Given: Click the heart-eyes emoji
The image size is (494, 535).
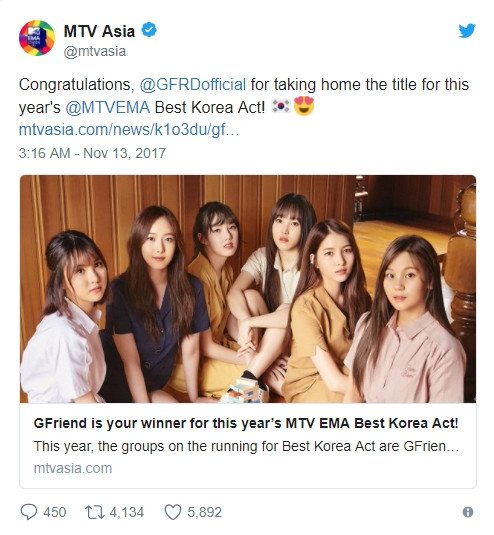Looking at the screenshot, I should click(x=304, y=106).
